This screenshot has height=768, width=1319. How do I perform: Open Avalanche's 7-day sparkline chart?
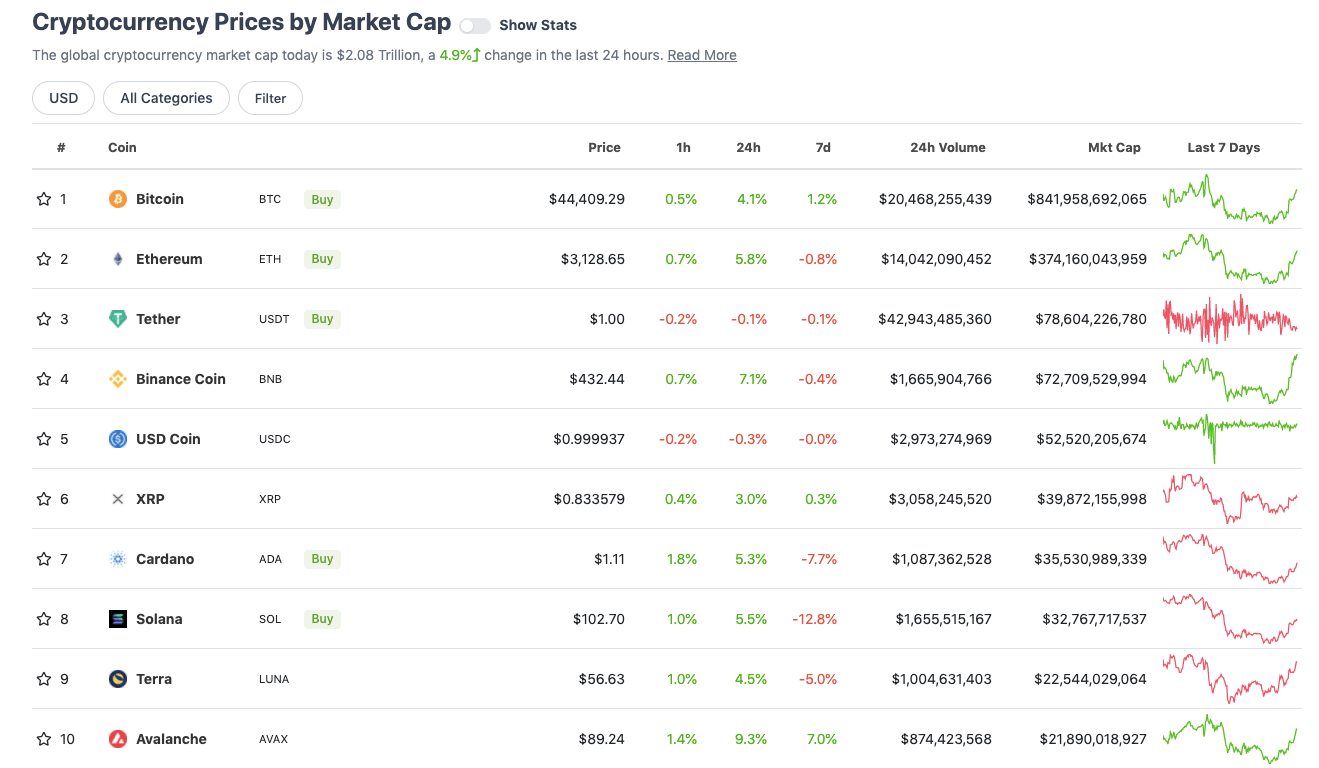coord(1230,739)
